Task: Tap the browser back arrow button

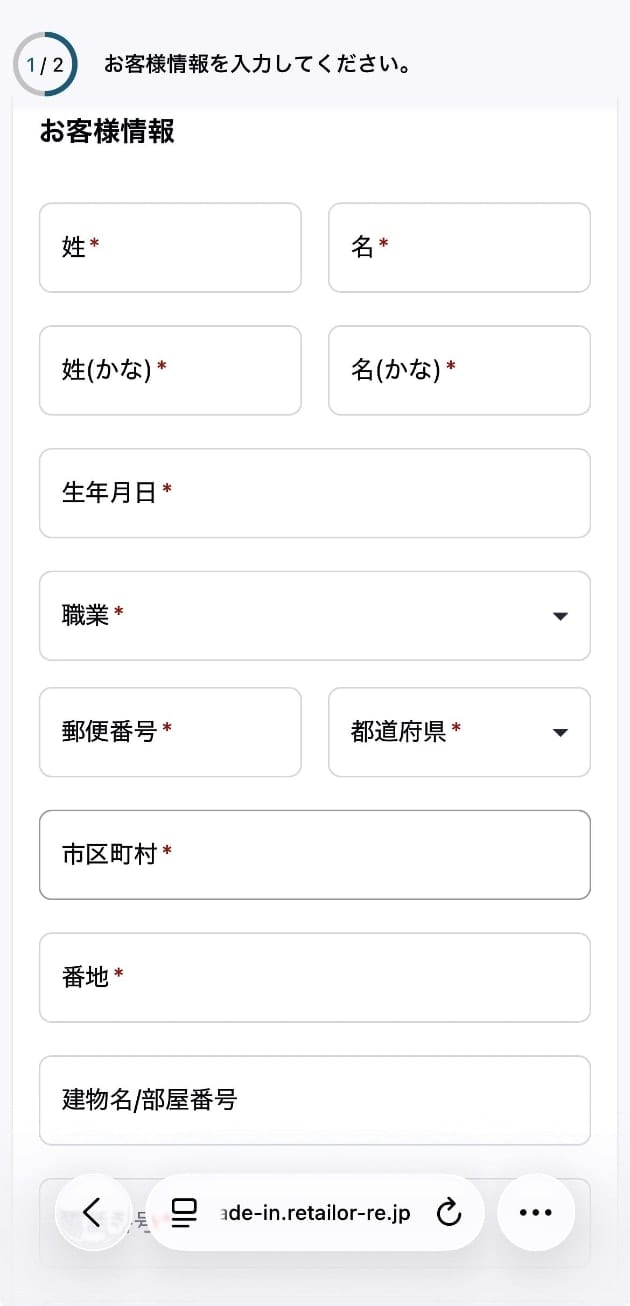Action: 93,1212
